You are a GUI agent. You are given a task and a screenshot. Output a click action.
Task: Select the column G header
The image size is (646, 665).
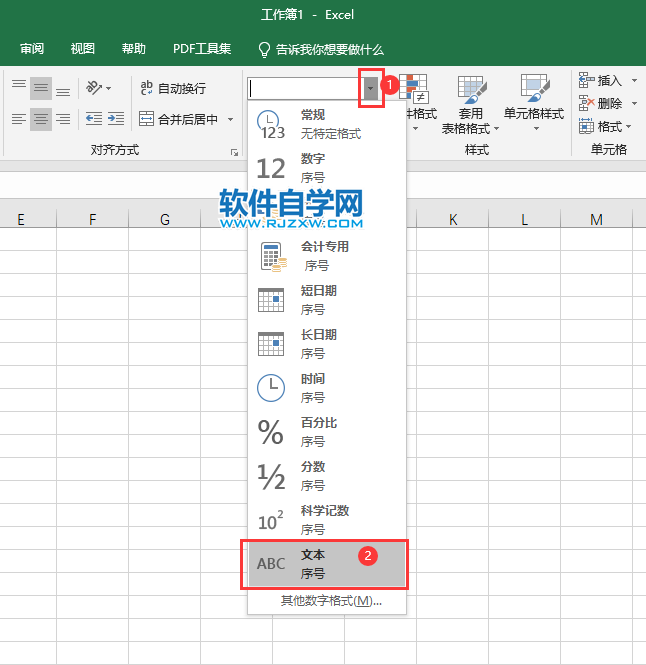165,219
